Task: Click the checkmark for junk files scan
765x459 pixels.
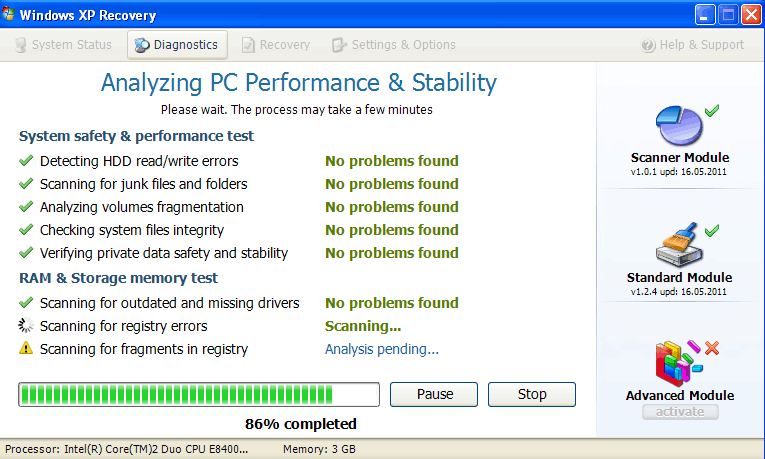Action: [26, 184]
